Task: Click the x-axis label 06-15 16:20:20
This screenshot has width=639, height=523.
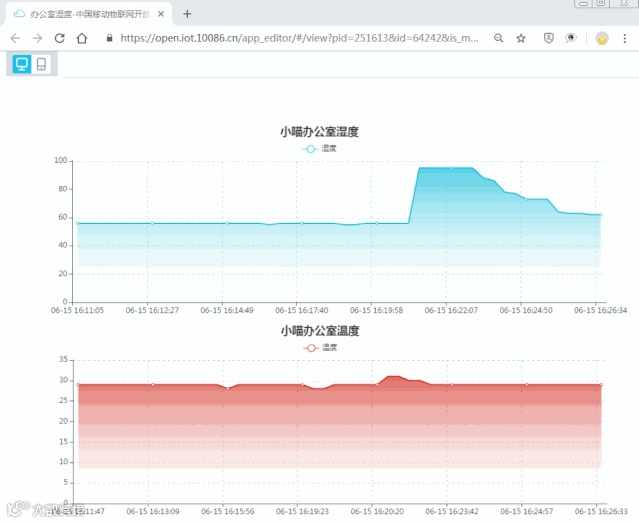Action: pyautogui.click(x=377, y=511)
